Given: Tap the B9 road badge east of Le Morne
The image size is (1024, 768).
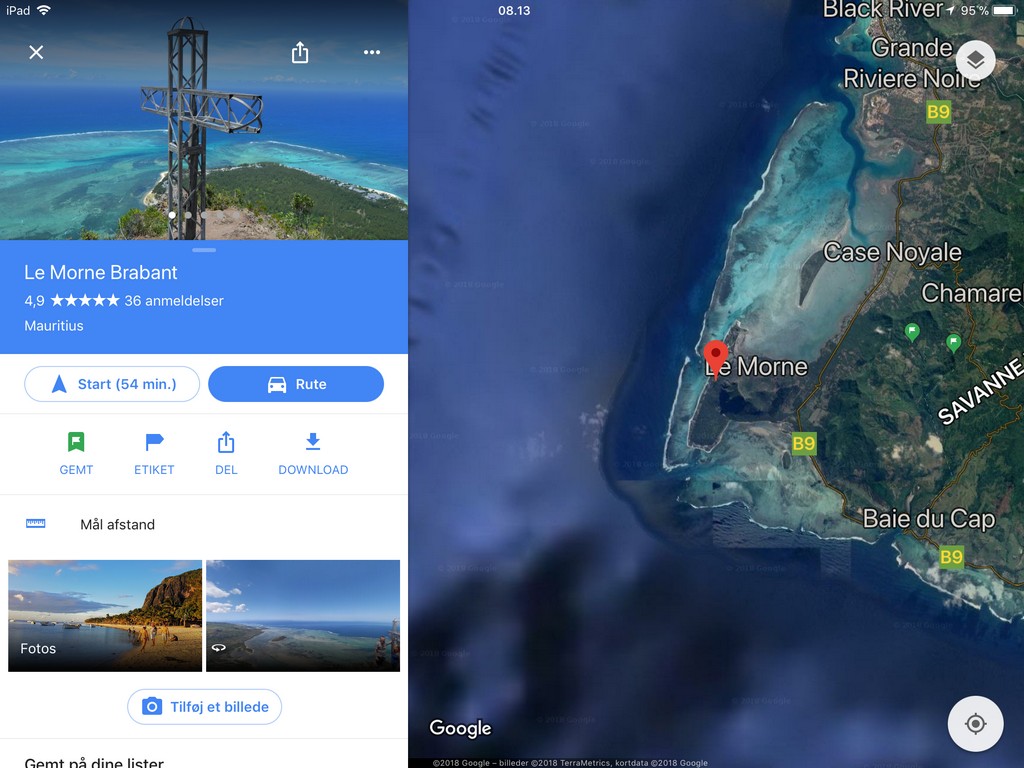Looking at the screenshot, I should (803, 443).
